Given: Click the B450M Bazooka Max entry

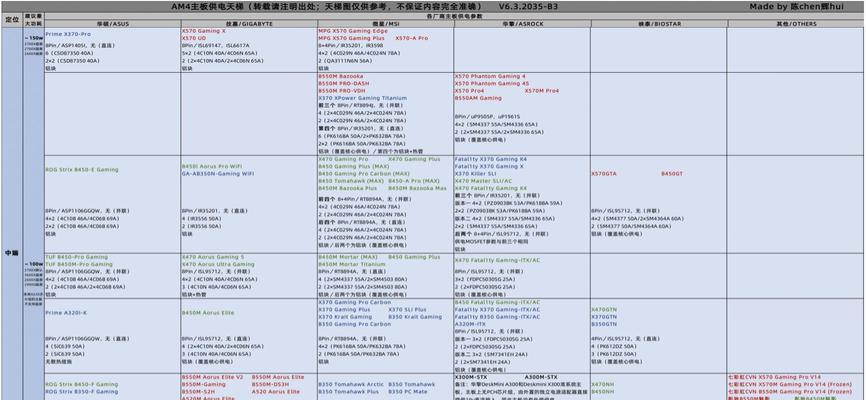Looking at the screenshot, I should [418, 188].
